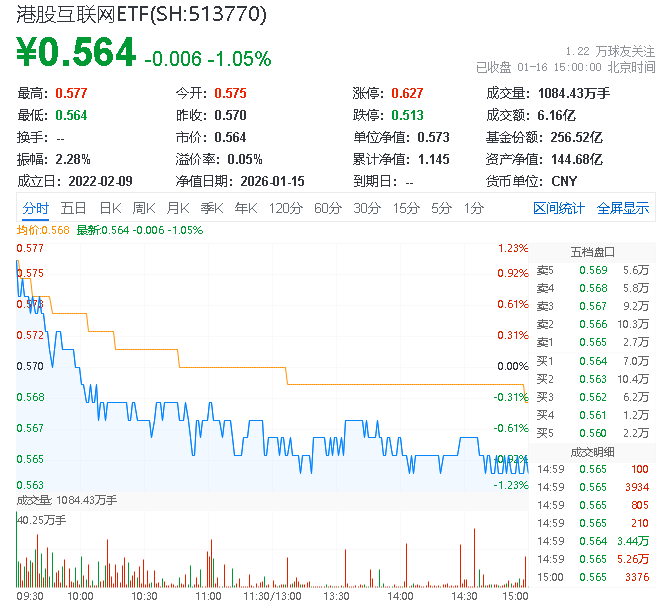This screenshot has height=615, width=656.
Task: Select the 日K daily candlestick tab
Action: (109, 208)
